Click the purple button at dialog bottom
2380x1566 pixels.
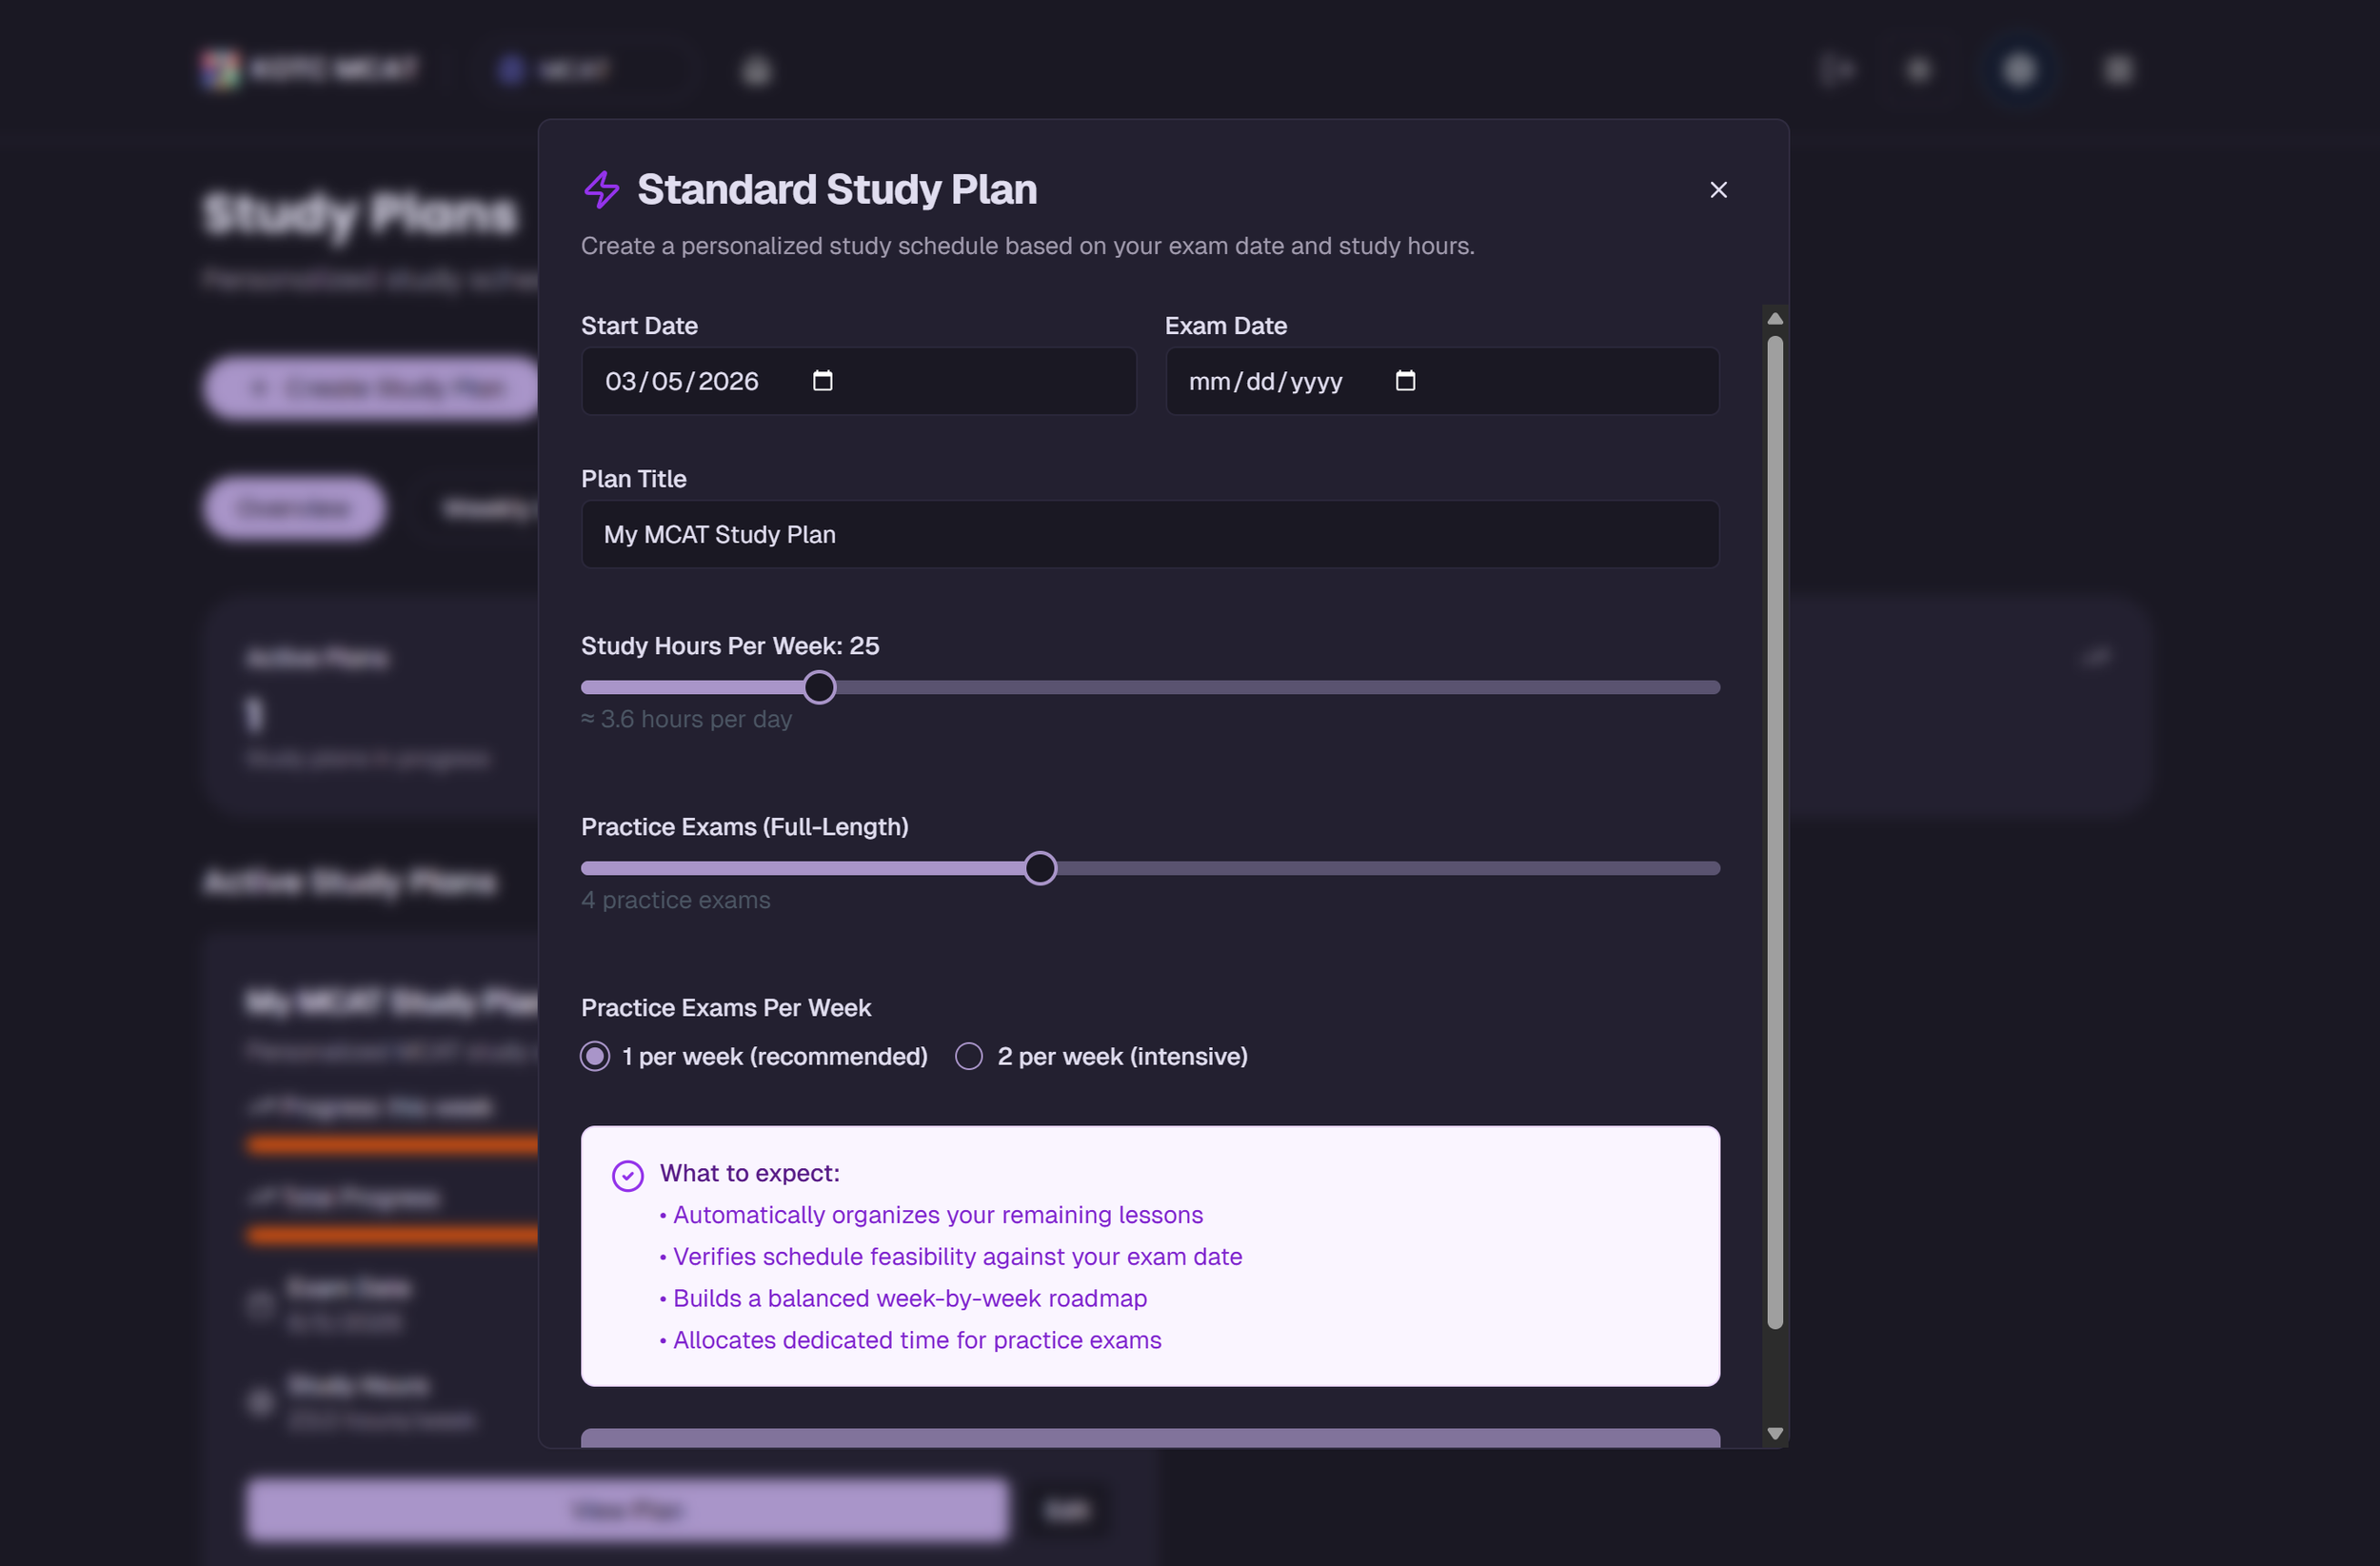coord(1150,1438)
